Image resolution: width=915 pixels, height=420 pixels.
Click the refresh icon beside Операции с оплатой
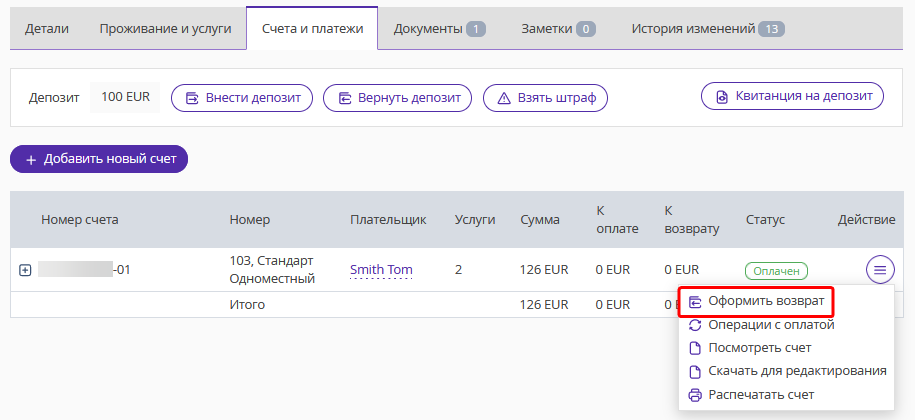point(695,325)
